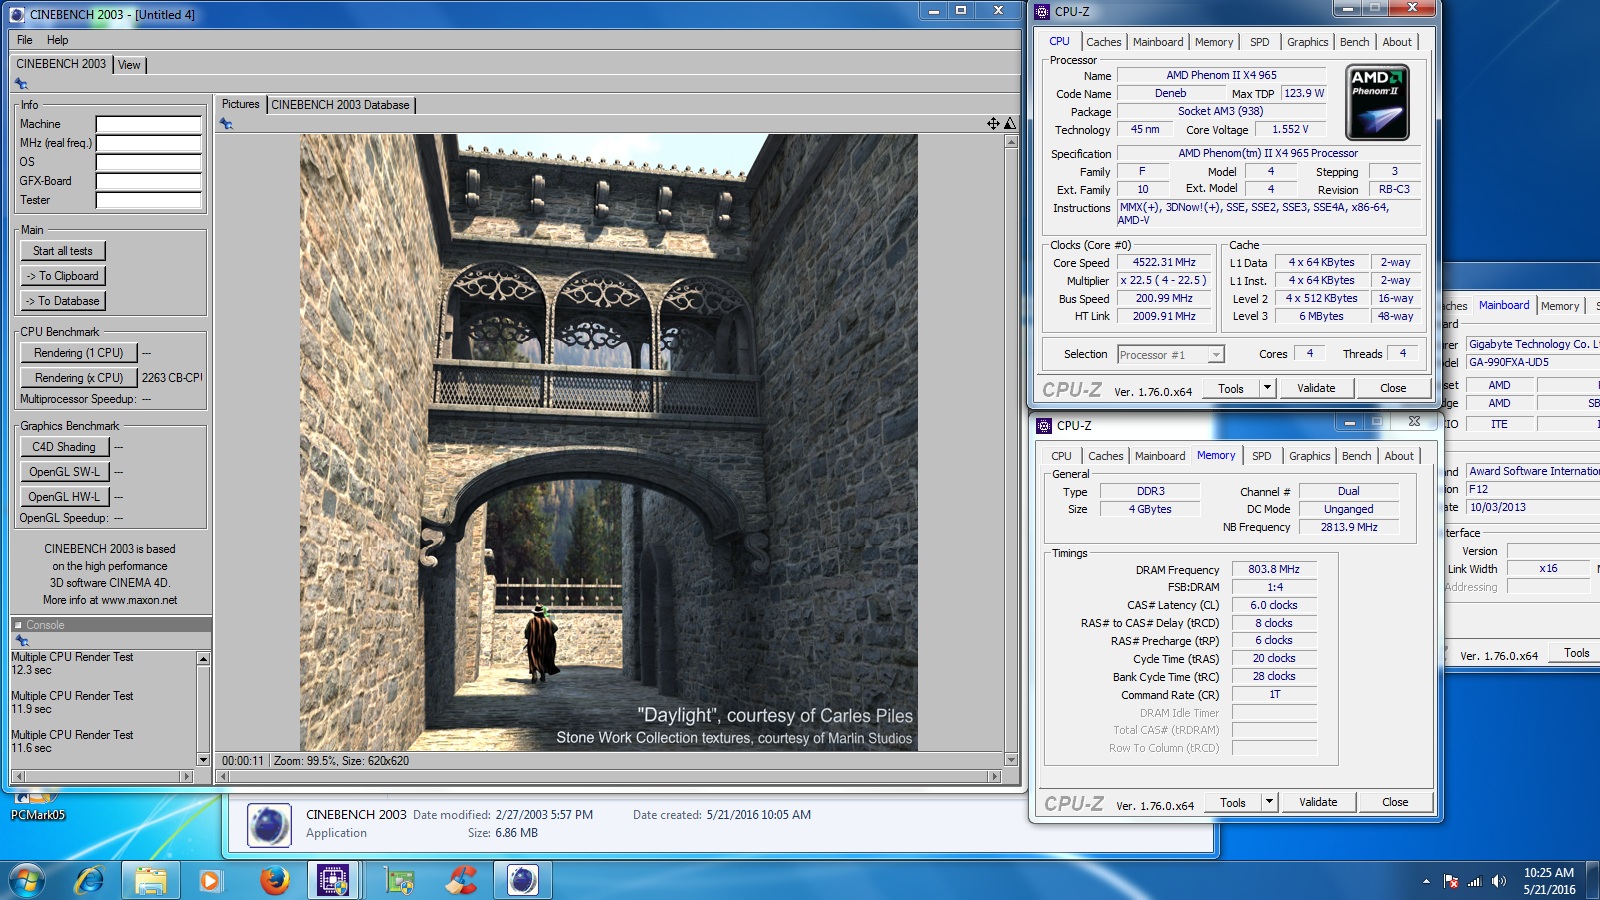Viewport: 1600px width, 900px height.
Task: Click the move/pan crosshair icon above the picture
Action: tap(993, 124)
